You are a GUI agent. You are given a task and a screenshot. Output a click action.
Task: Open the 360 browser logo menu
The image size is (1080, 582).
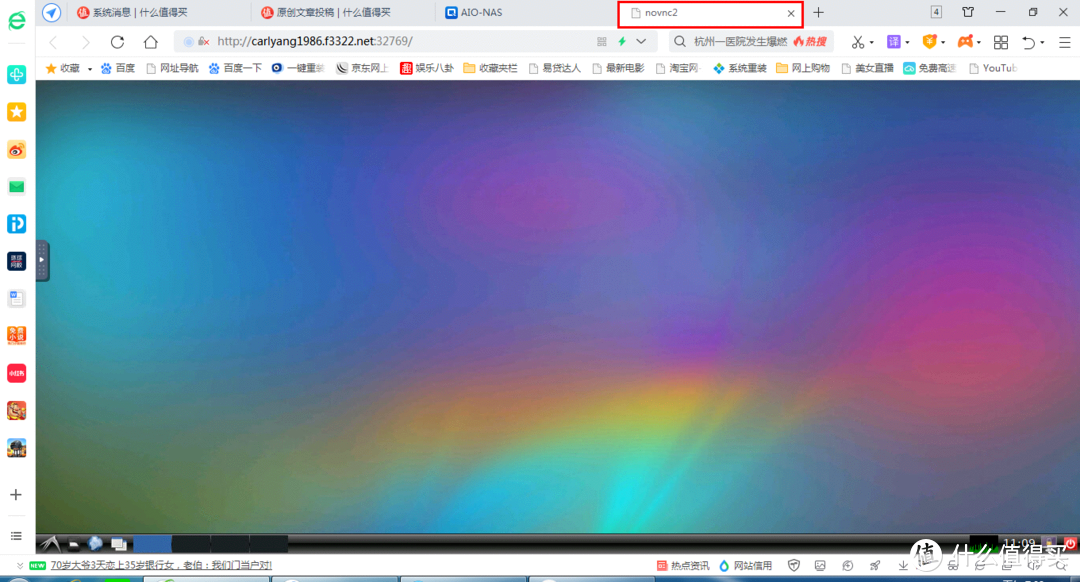point(17,20)
